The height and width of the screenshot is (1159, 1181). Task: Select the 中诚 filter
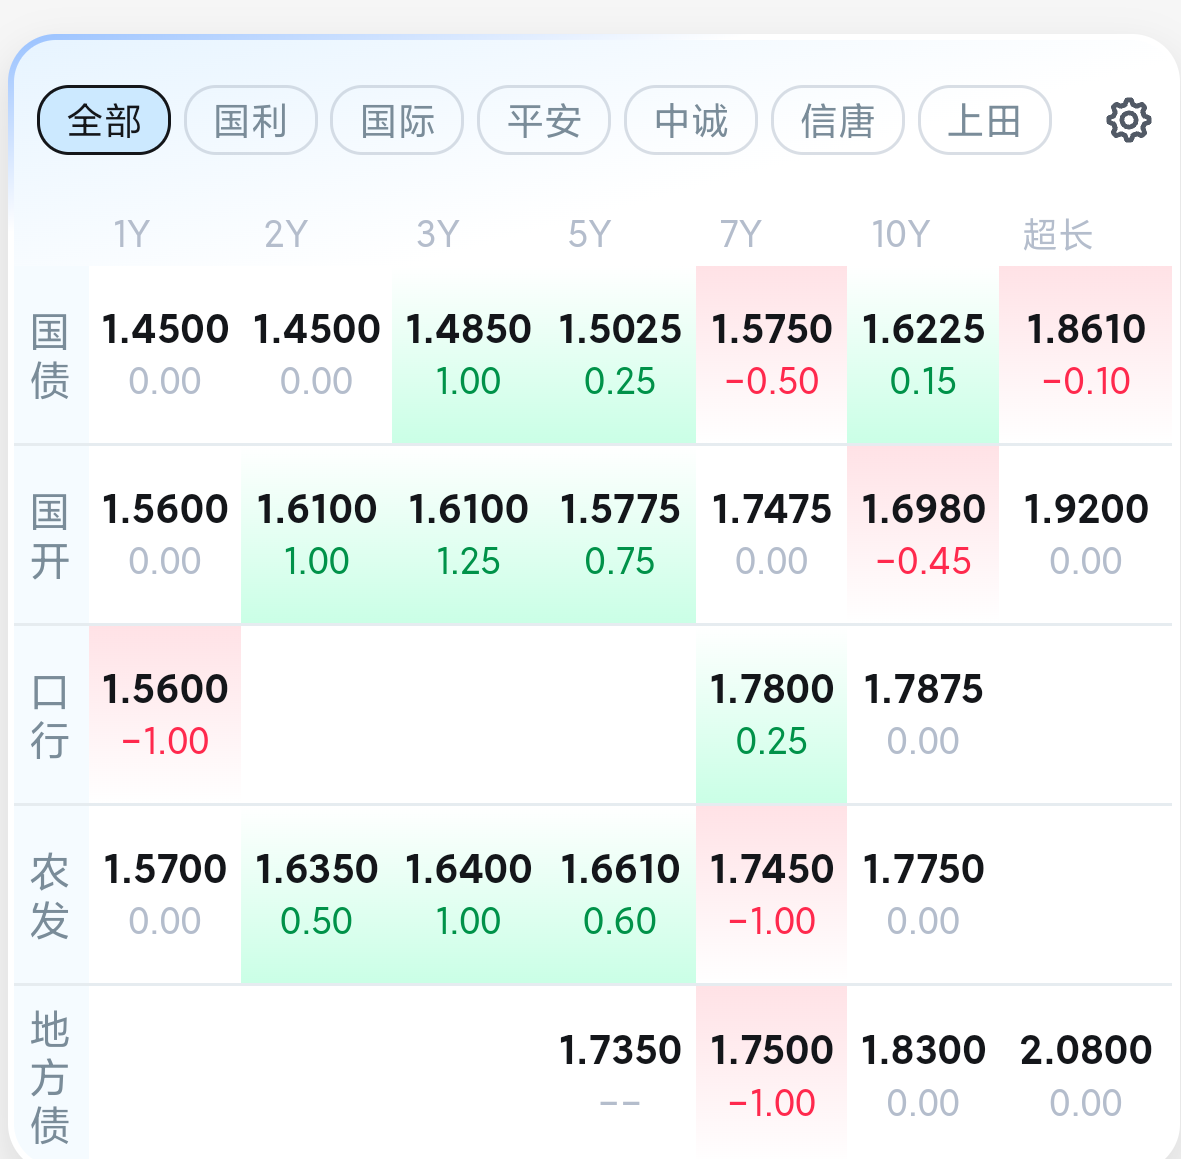[690, 120]
